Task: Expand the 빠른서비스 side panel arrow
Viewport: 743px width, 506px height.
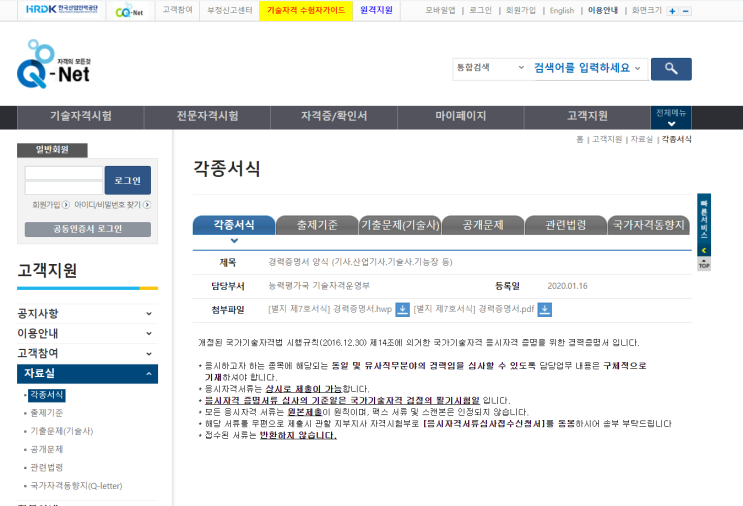Action: tap(704, 250)
